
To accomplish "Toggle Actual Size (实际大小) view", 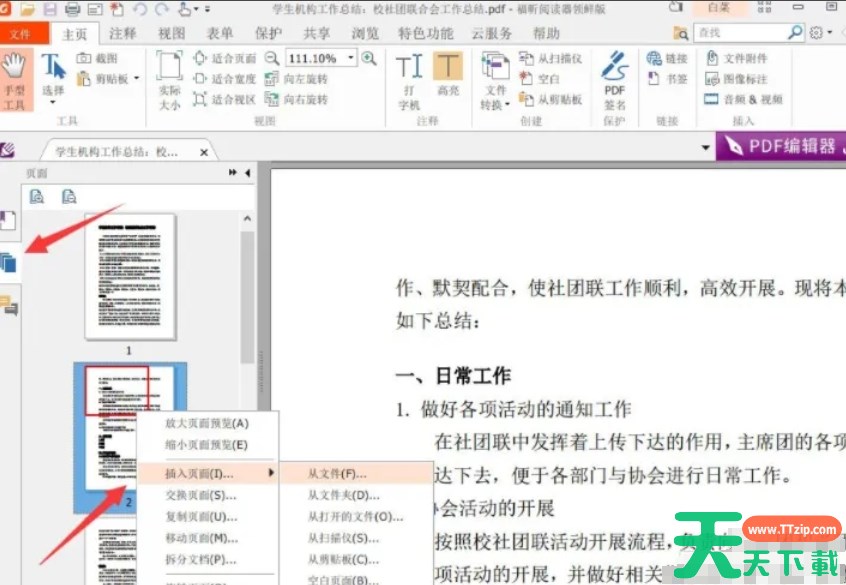I will [x=170, y=80].
